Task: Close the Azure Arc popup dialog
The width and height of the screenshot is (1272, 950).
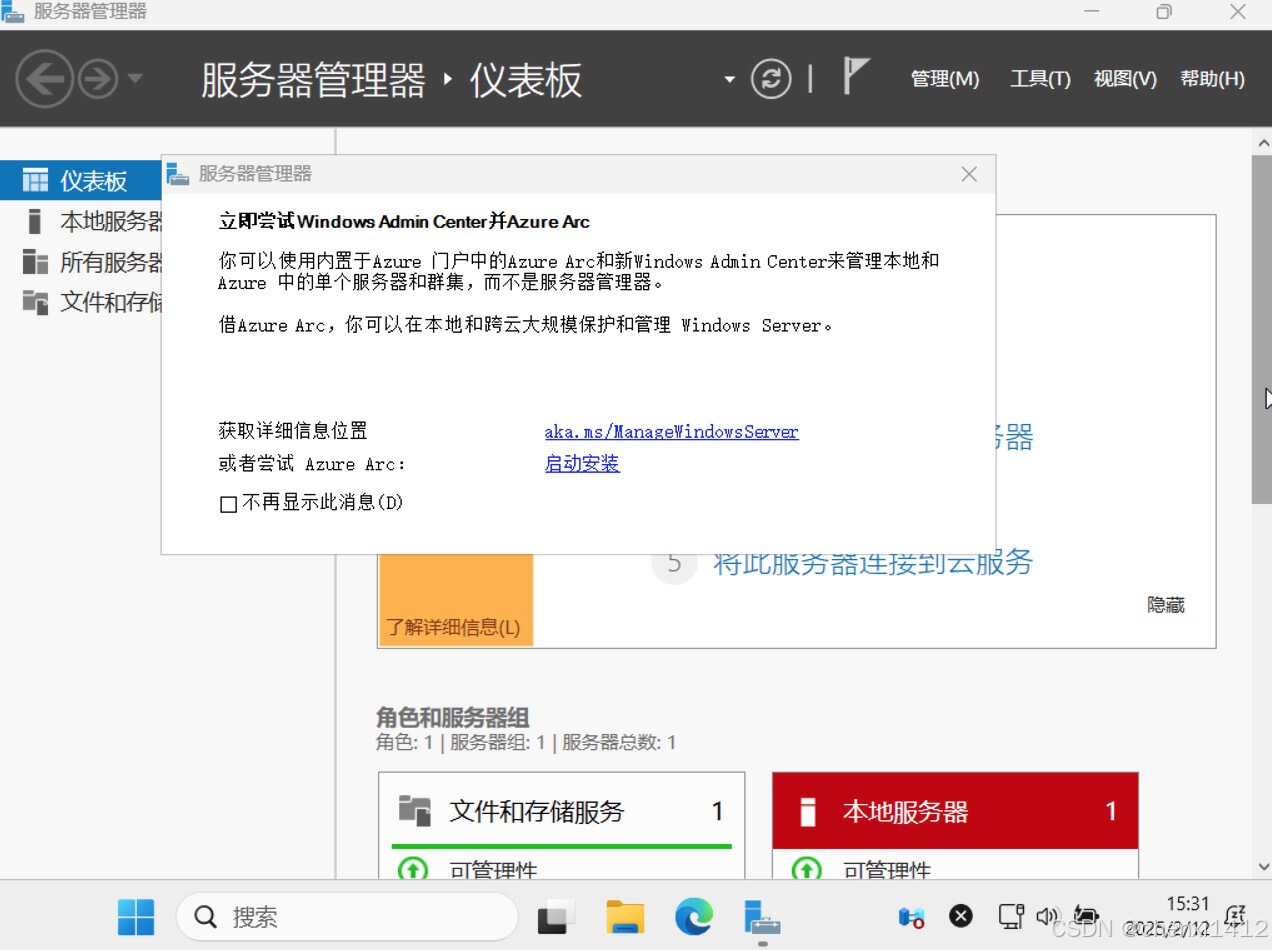Action: coord(969,174)
